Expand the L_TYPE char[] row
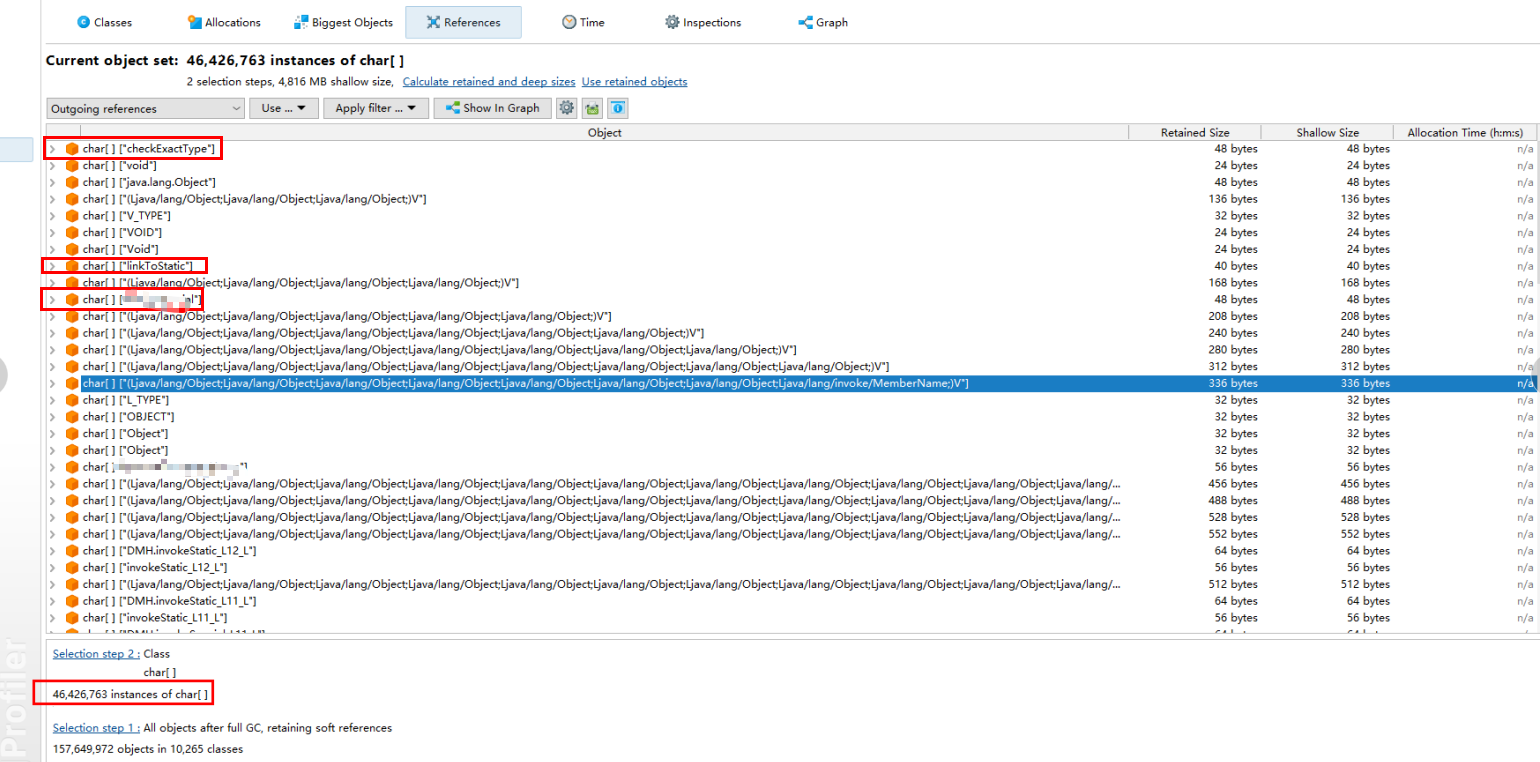Viewport: 1540px width, 762px height. click(x=52, y=400)
